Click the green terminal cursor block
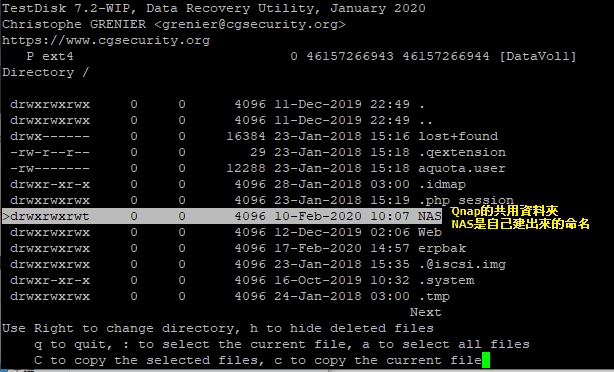This screenshot has width=614, height=372. [x=486, y=360]
